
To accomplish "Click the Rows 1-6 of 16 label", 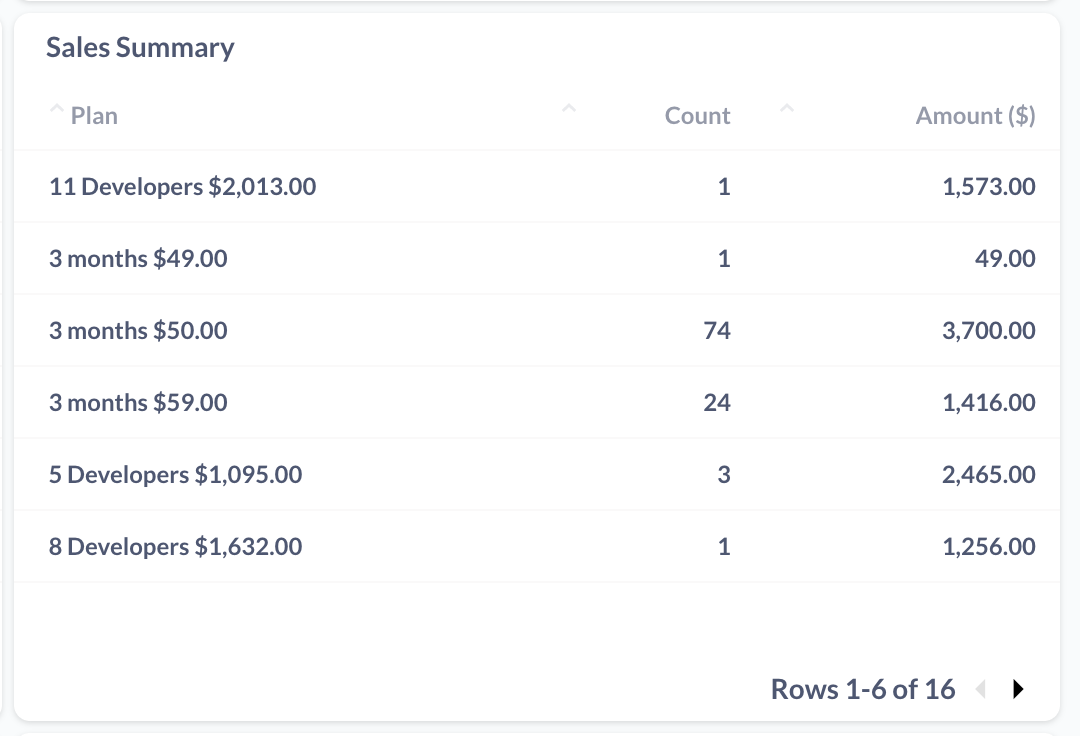I will [863, 689].
